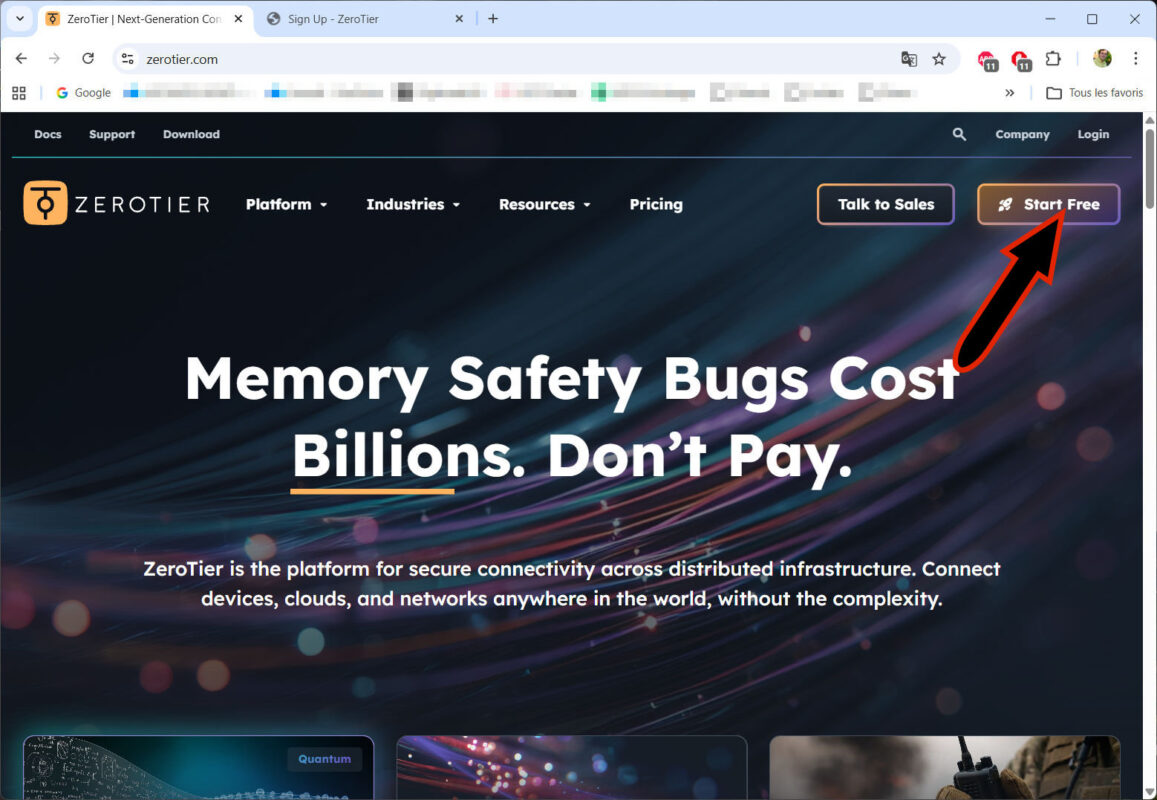The width and height of the screenshot is (1157, 800).
Task: Open the extensions puzzle icon
Action: click(1053, 58)
